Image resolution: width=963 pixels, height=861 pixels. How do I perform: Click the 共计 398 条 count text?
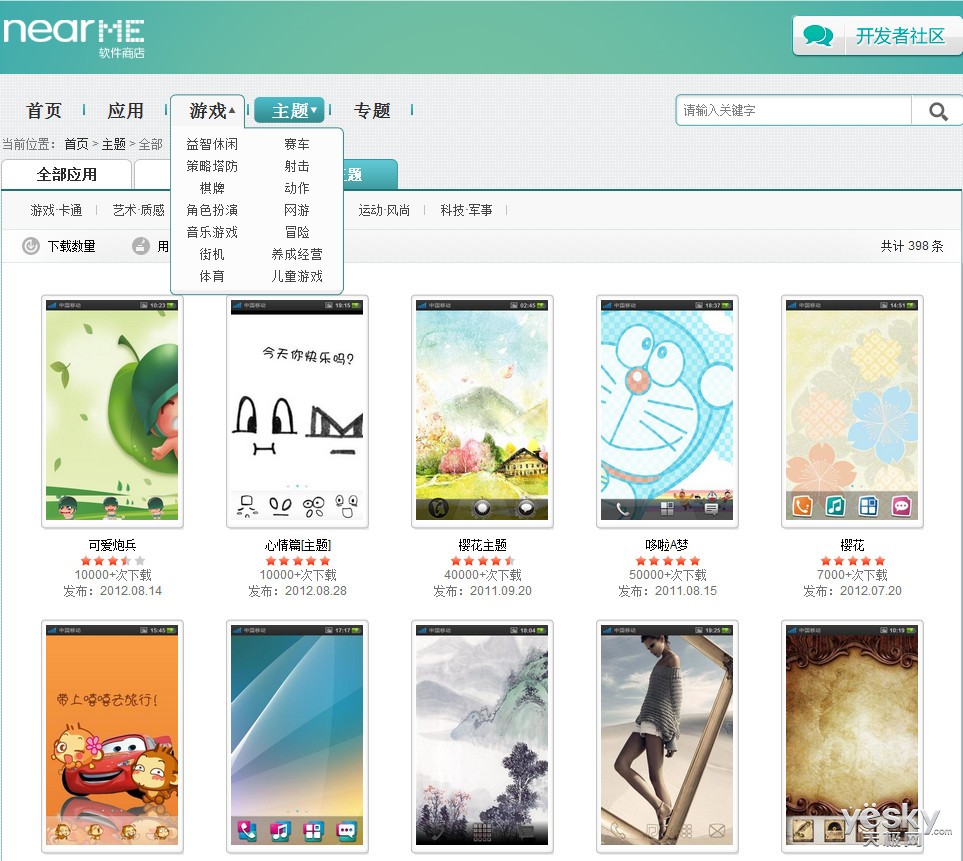[912, 246]
